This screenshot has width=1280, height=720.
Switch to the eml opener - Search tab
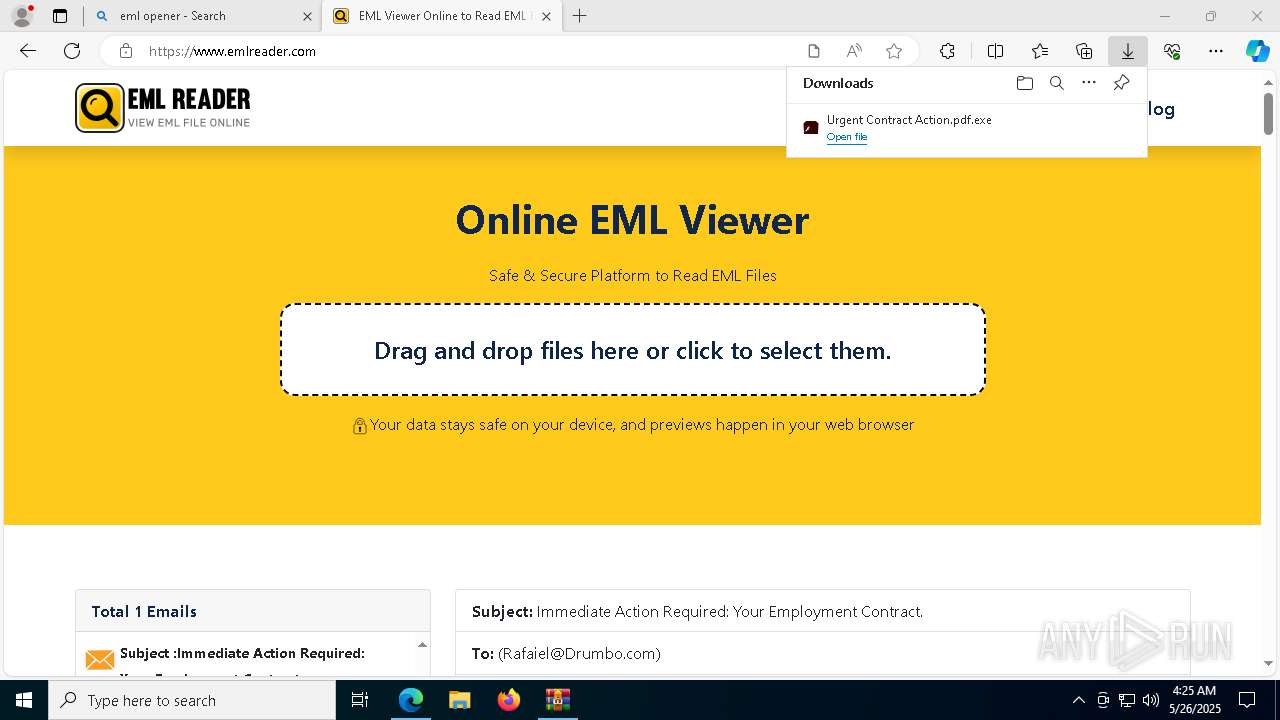(204, 16)
